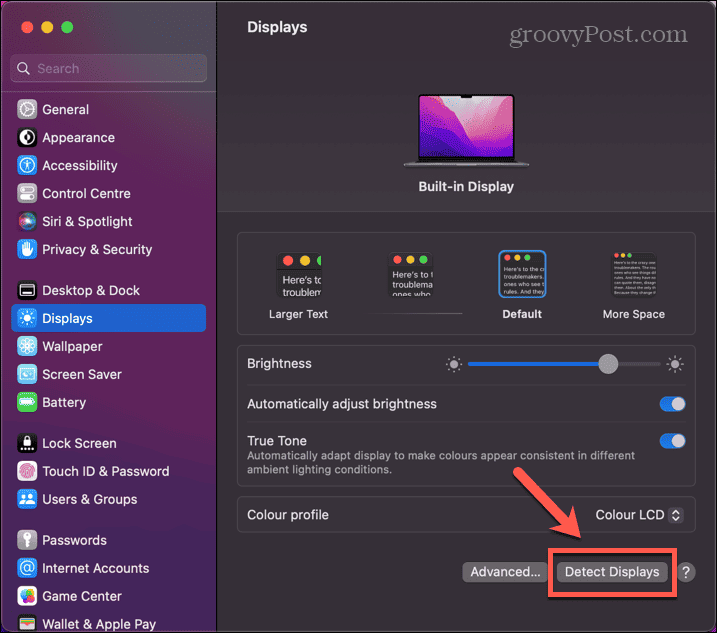The height and width of the screenshot is (633, 717).
Task: Click the Detect Displays button
Action: click(612, 572)
